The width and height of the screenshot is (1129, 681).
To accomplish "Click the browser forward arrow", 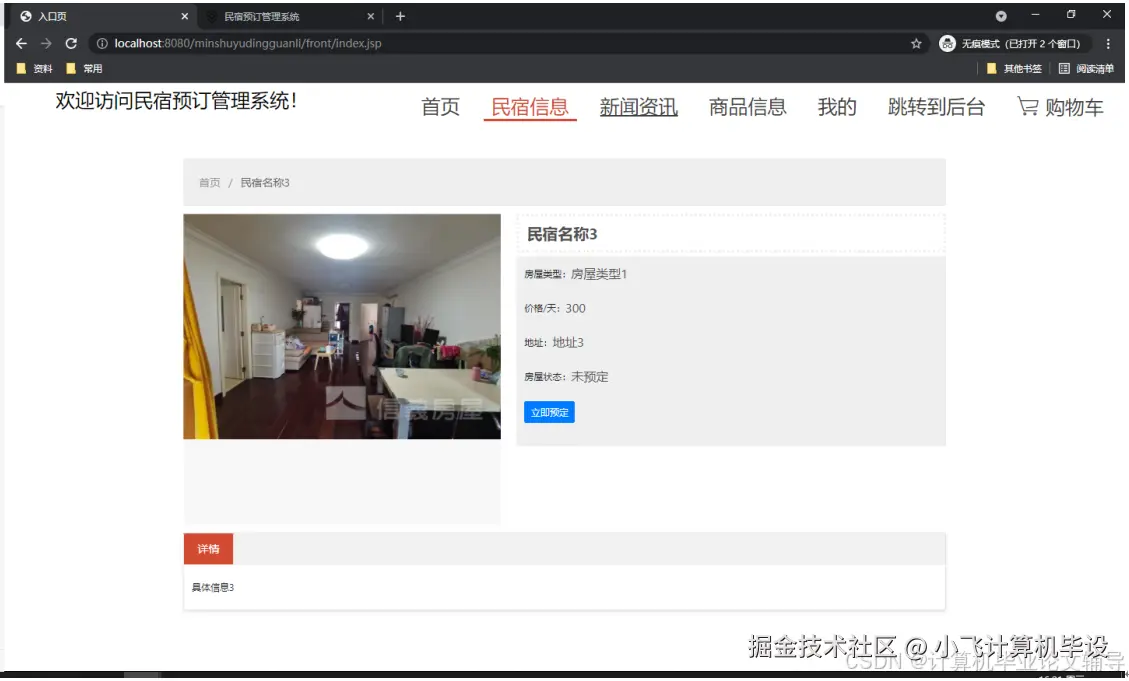I will tap(45, 43).
